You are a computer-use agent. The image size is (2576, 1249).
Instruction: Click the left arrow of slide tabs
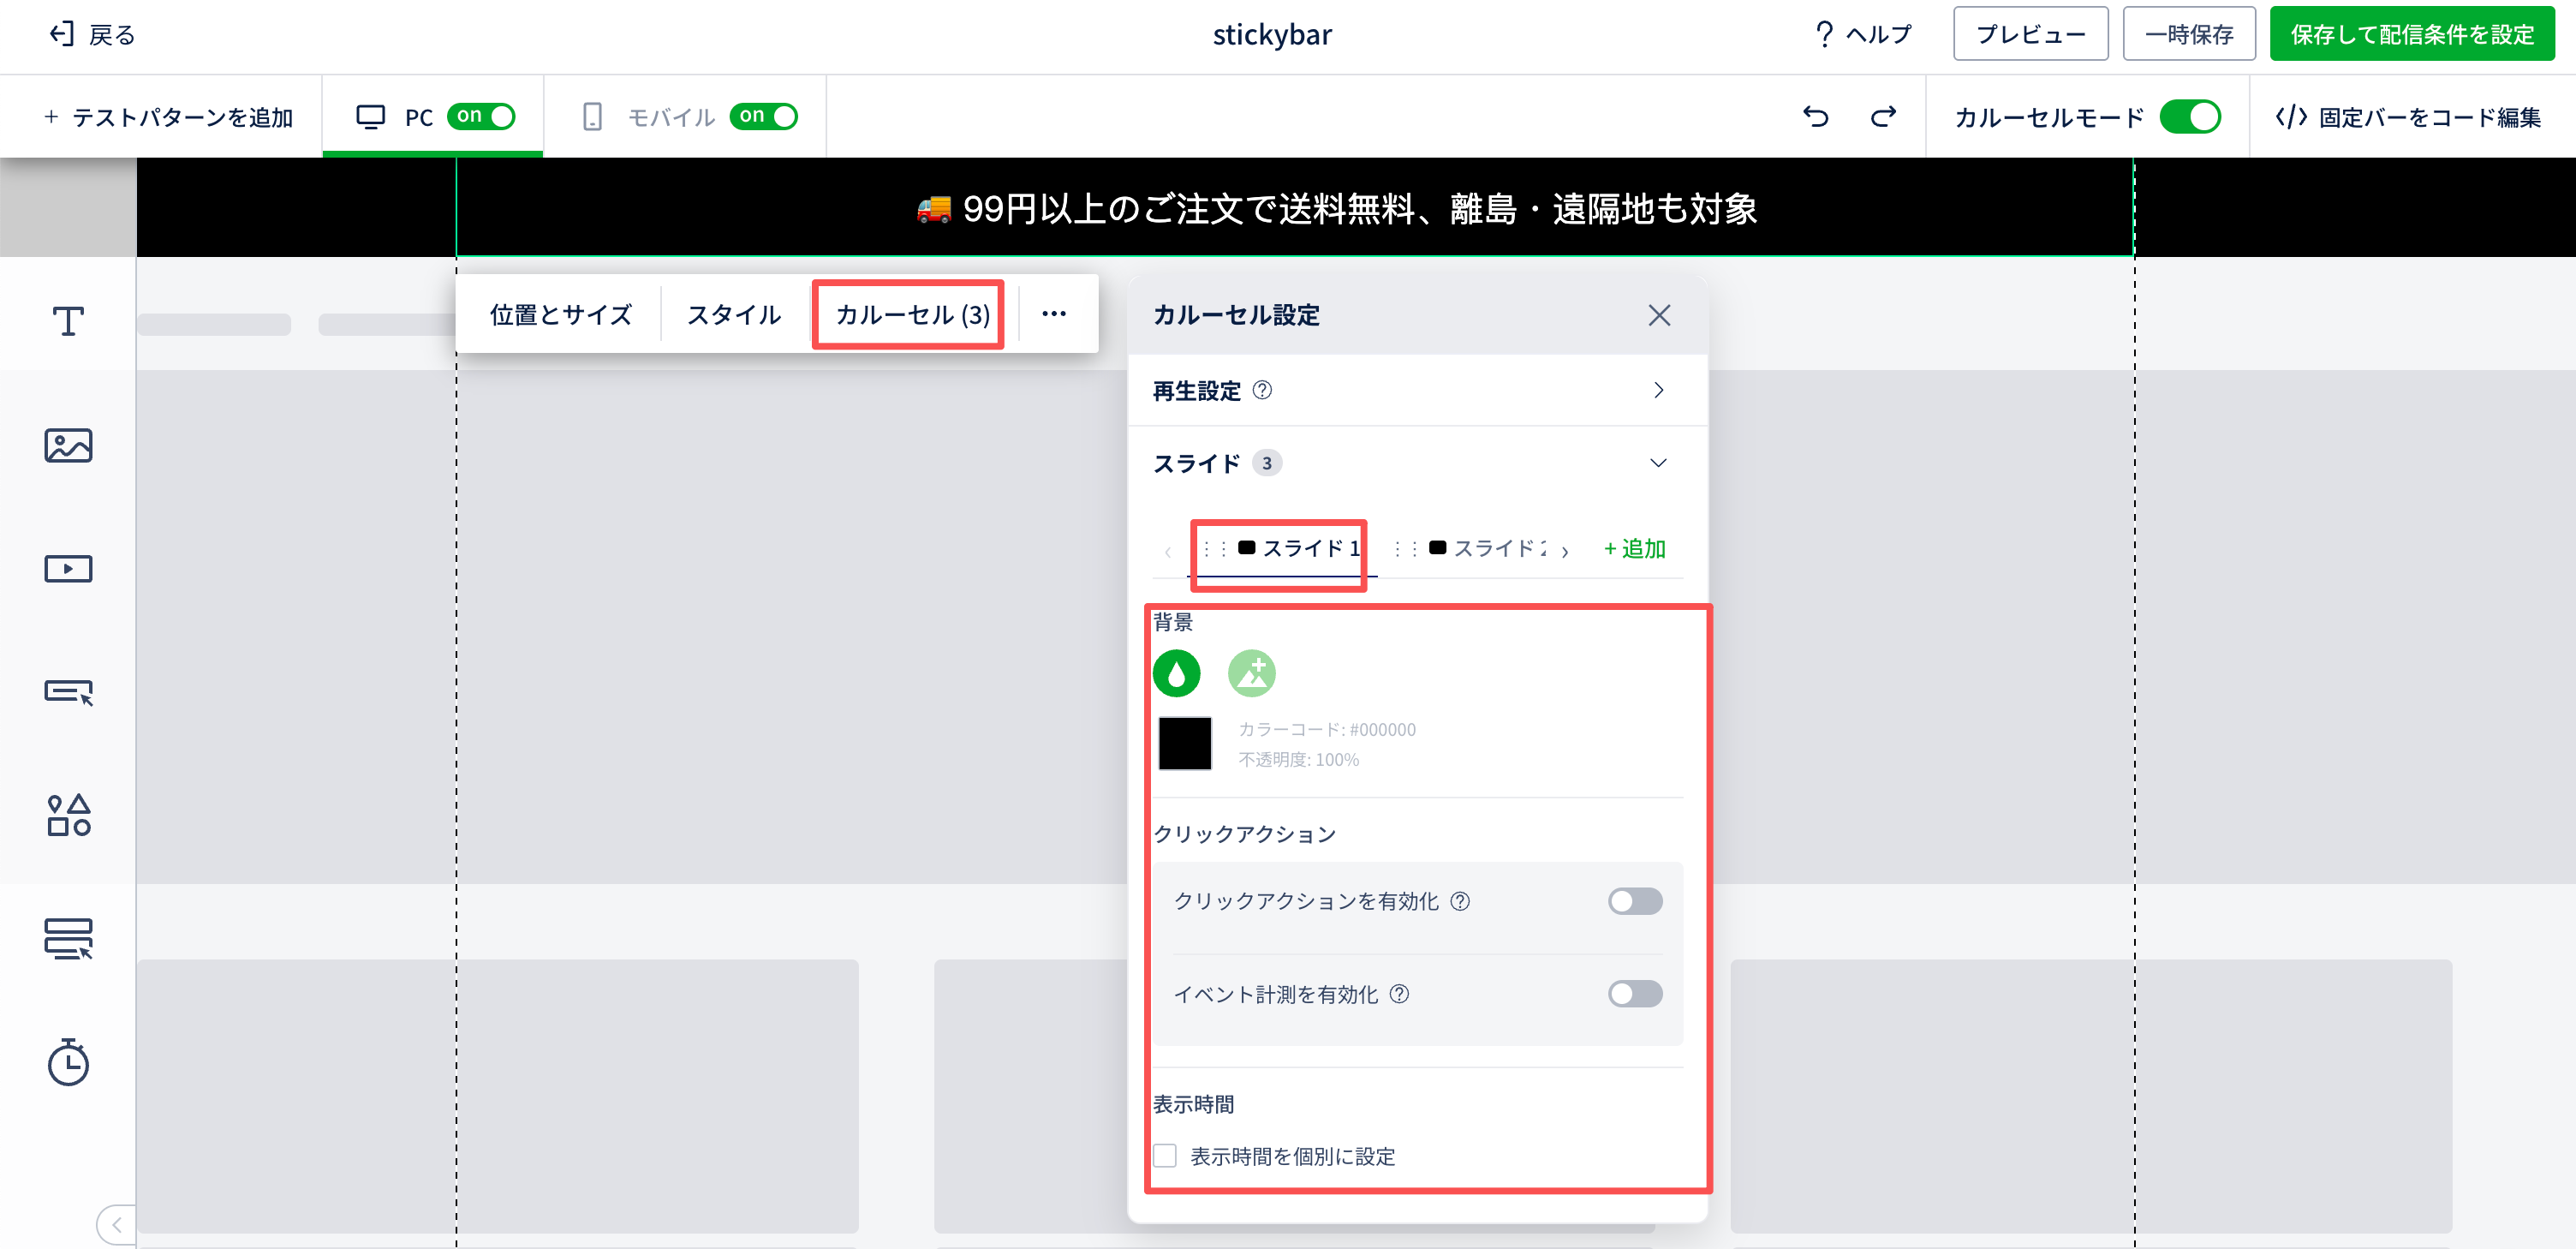[1167, 551]
